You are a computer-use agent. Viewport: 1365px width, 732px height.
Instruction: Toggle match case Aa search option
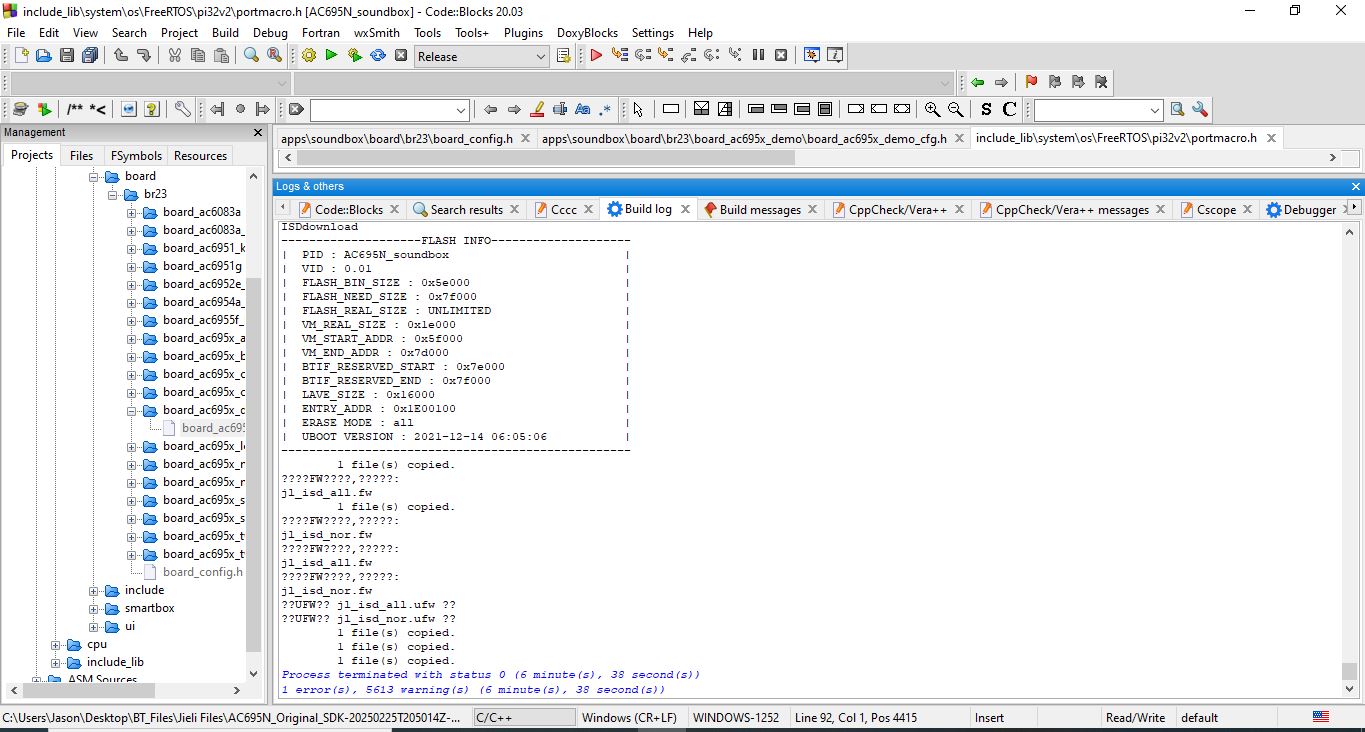[x=583, y=109]
